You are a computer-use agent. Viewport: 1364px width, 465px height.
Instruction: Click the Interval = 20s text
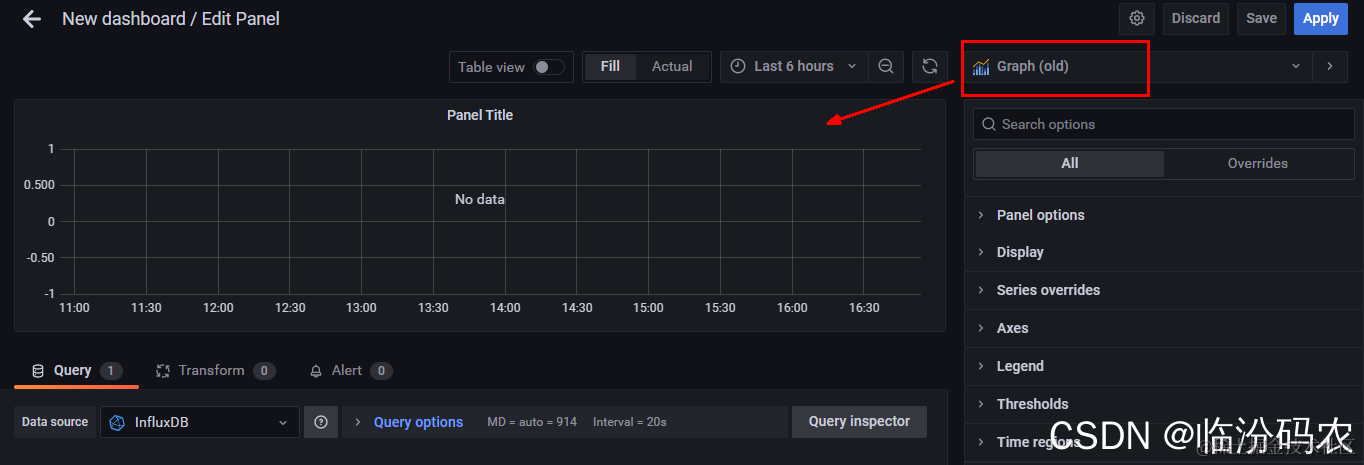[x=630, y=422]
